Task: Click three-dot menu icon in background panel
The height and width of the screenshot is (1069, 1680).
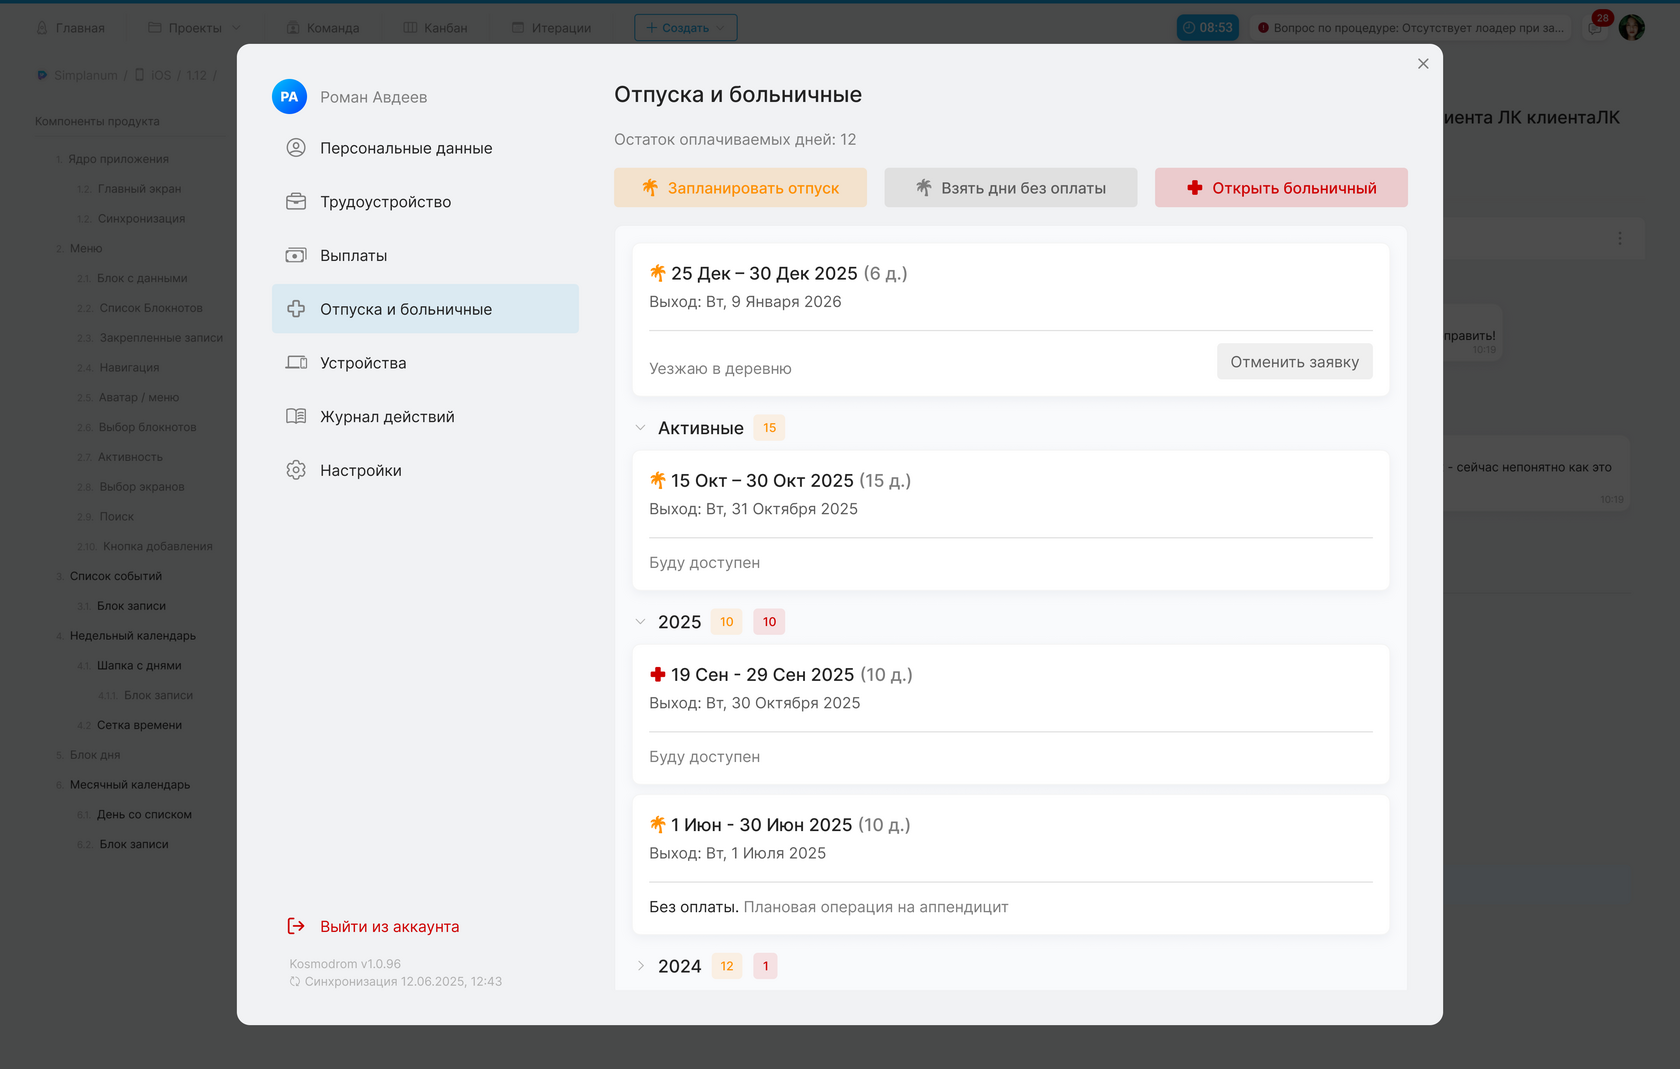Action: 1620,239
